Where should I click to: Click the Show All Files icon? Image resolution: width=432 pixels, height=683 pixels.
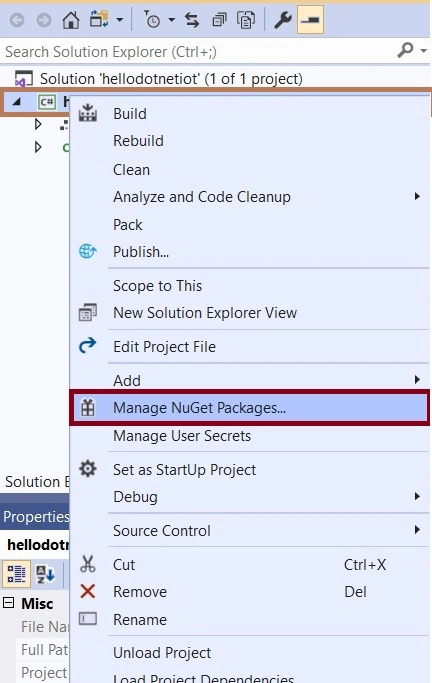[x=246, y=20]
